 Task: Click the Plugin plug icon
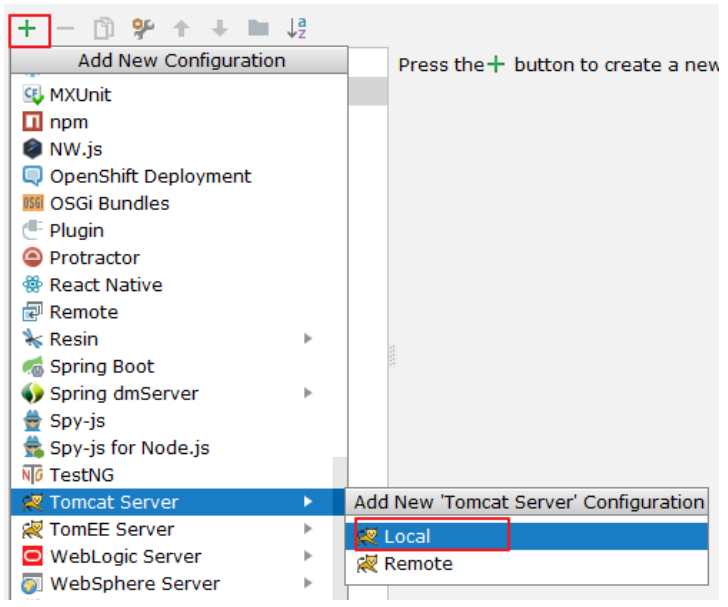point(32,230)
